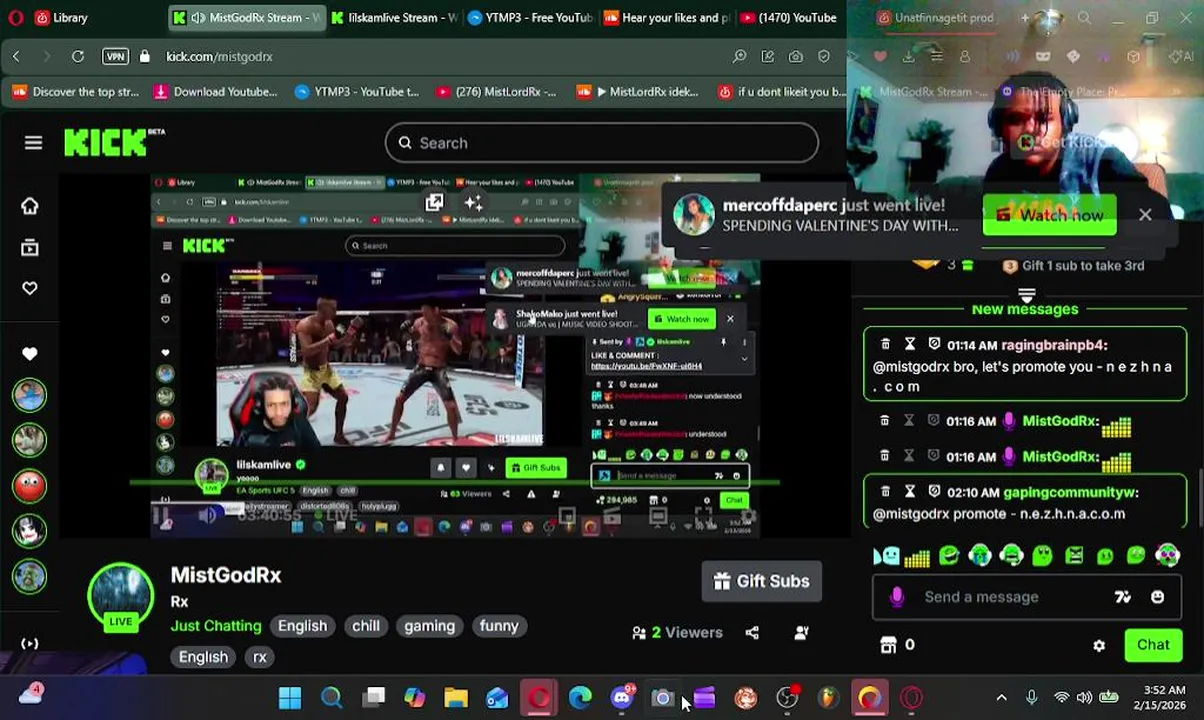The width and height of the screenshot is (1204, 720).
Task: Open (276) MistLordRx bookmark
Action: (x=496, y=92)
